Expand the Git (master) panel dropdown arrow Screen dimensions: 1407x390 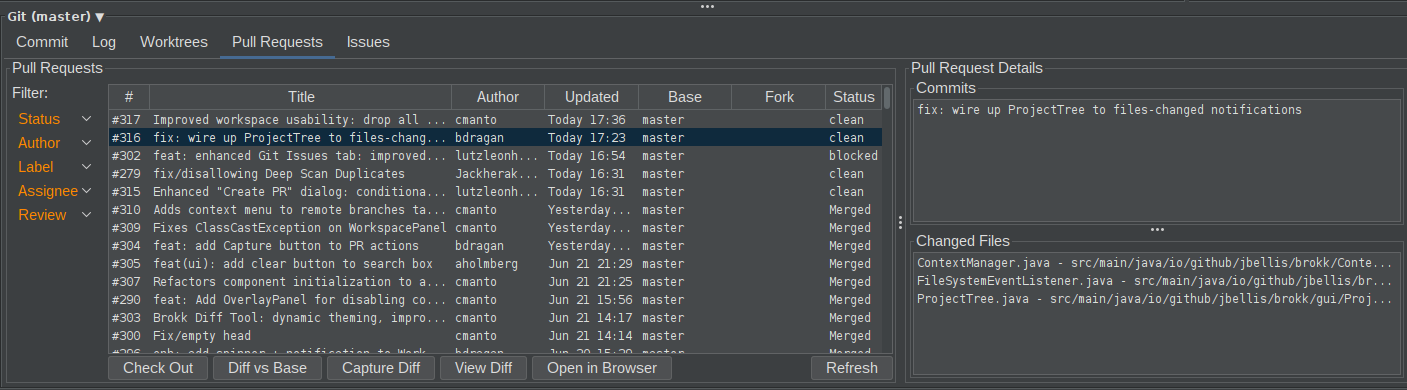(x=99, y=17)
